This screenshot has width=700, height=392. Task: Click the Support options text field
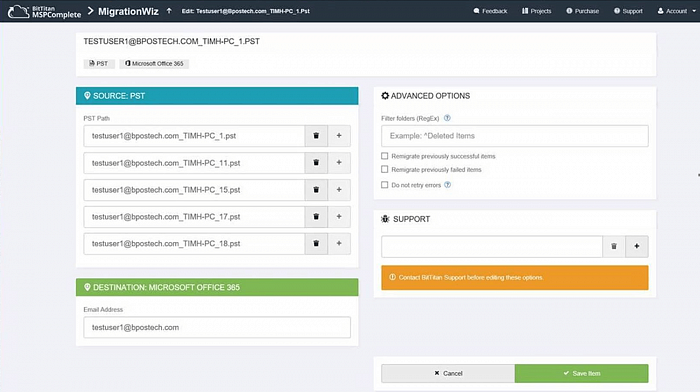click(492, 246)
